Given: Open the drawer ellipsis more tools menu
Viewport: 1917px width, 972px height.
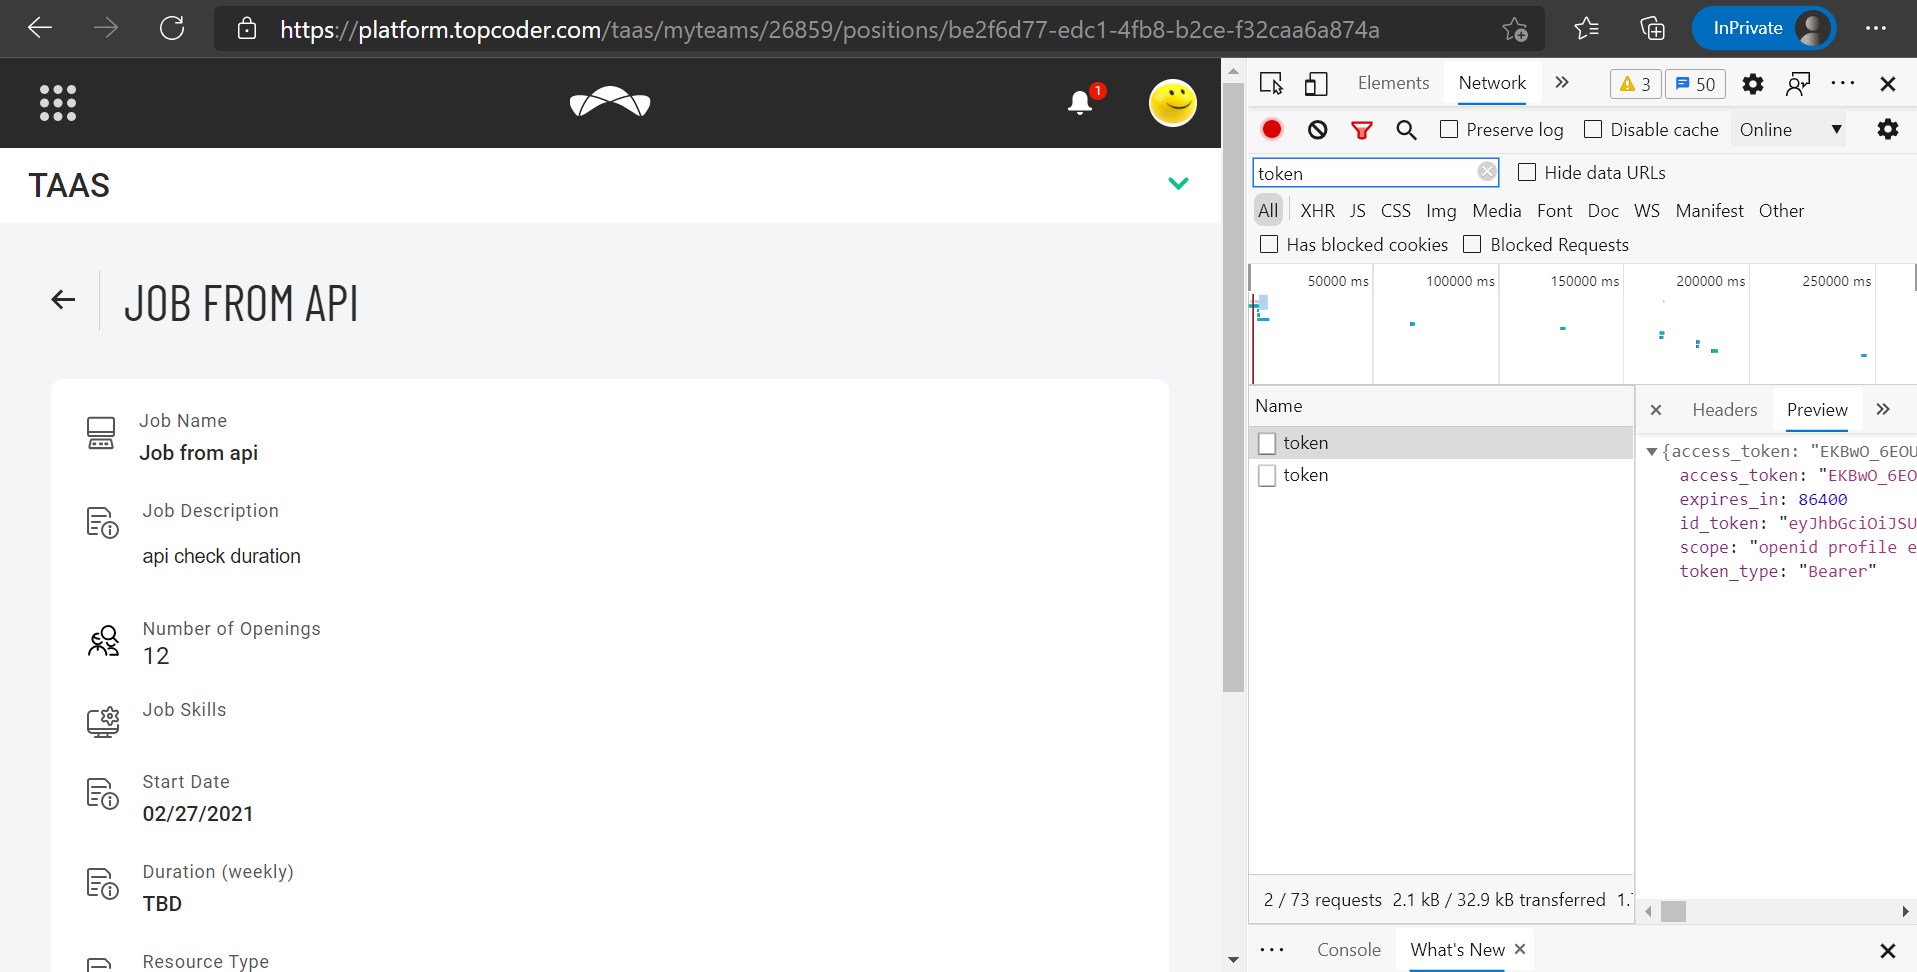Looking at the screenshot, I should tap(1272, 950).
